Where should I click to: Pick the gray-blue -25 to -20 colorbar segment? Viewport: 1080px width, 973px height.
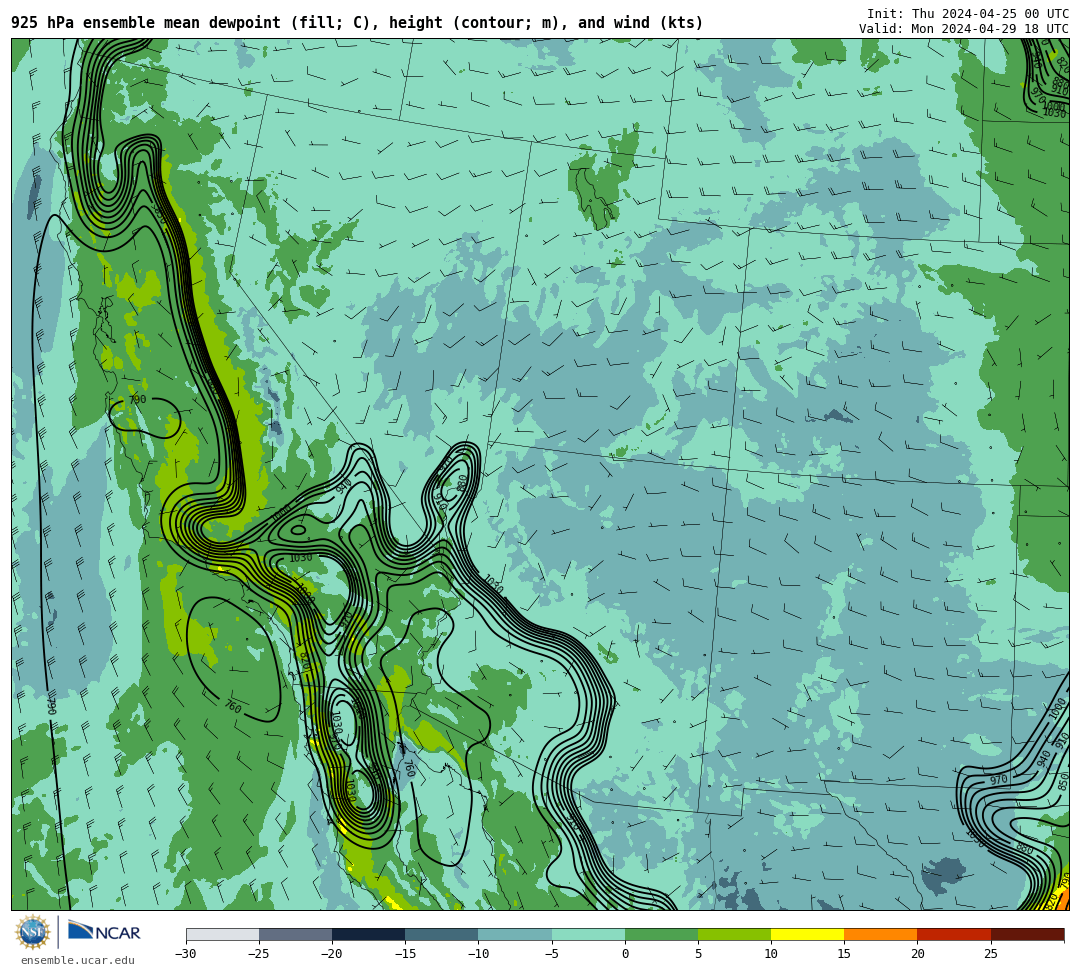(x=295, y=934)
